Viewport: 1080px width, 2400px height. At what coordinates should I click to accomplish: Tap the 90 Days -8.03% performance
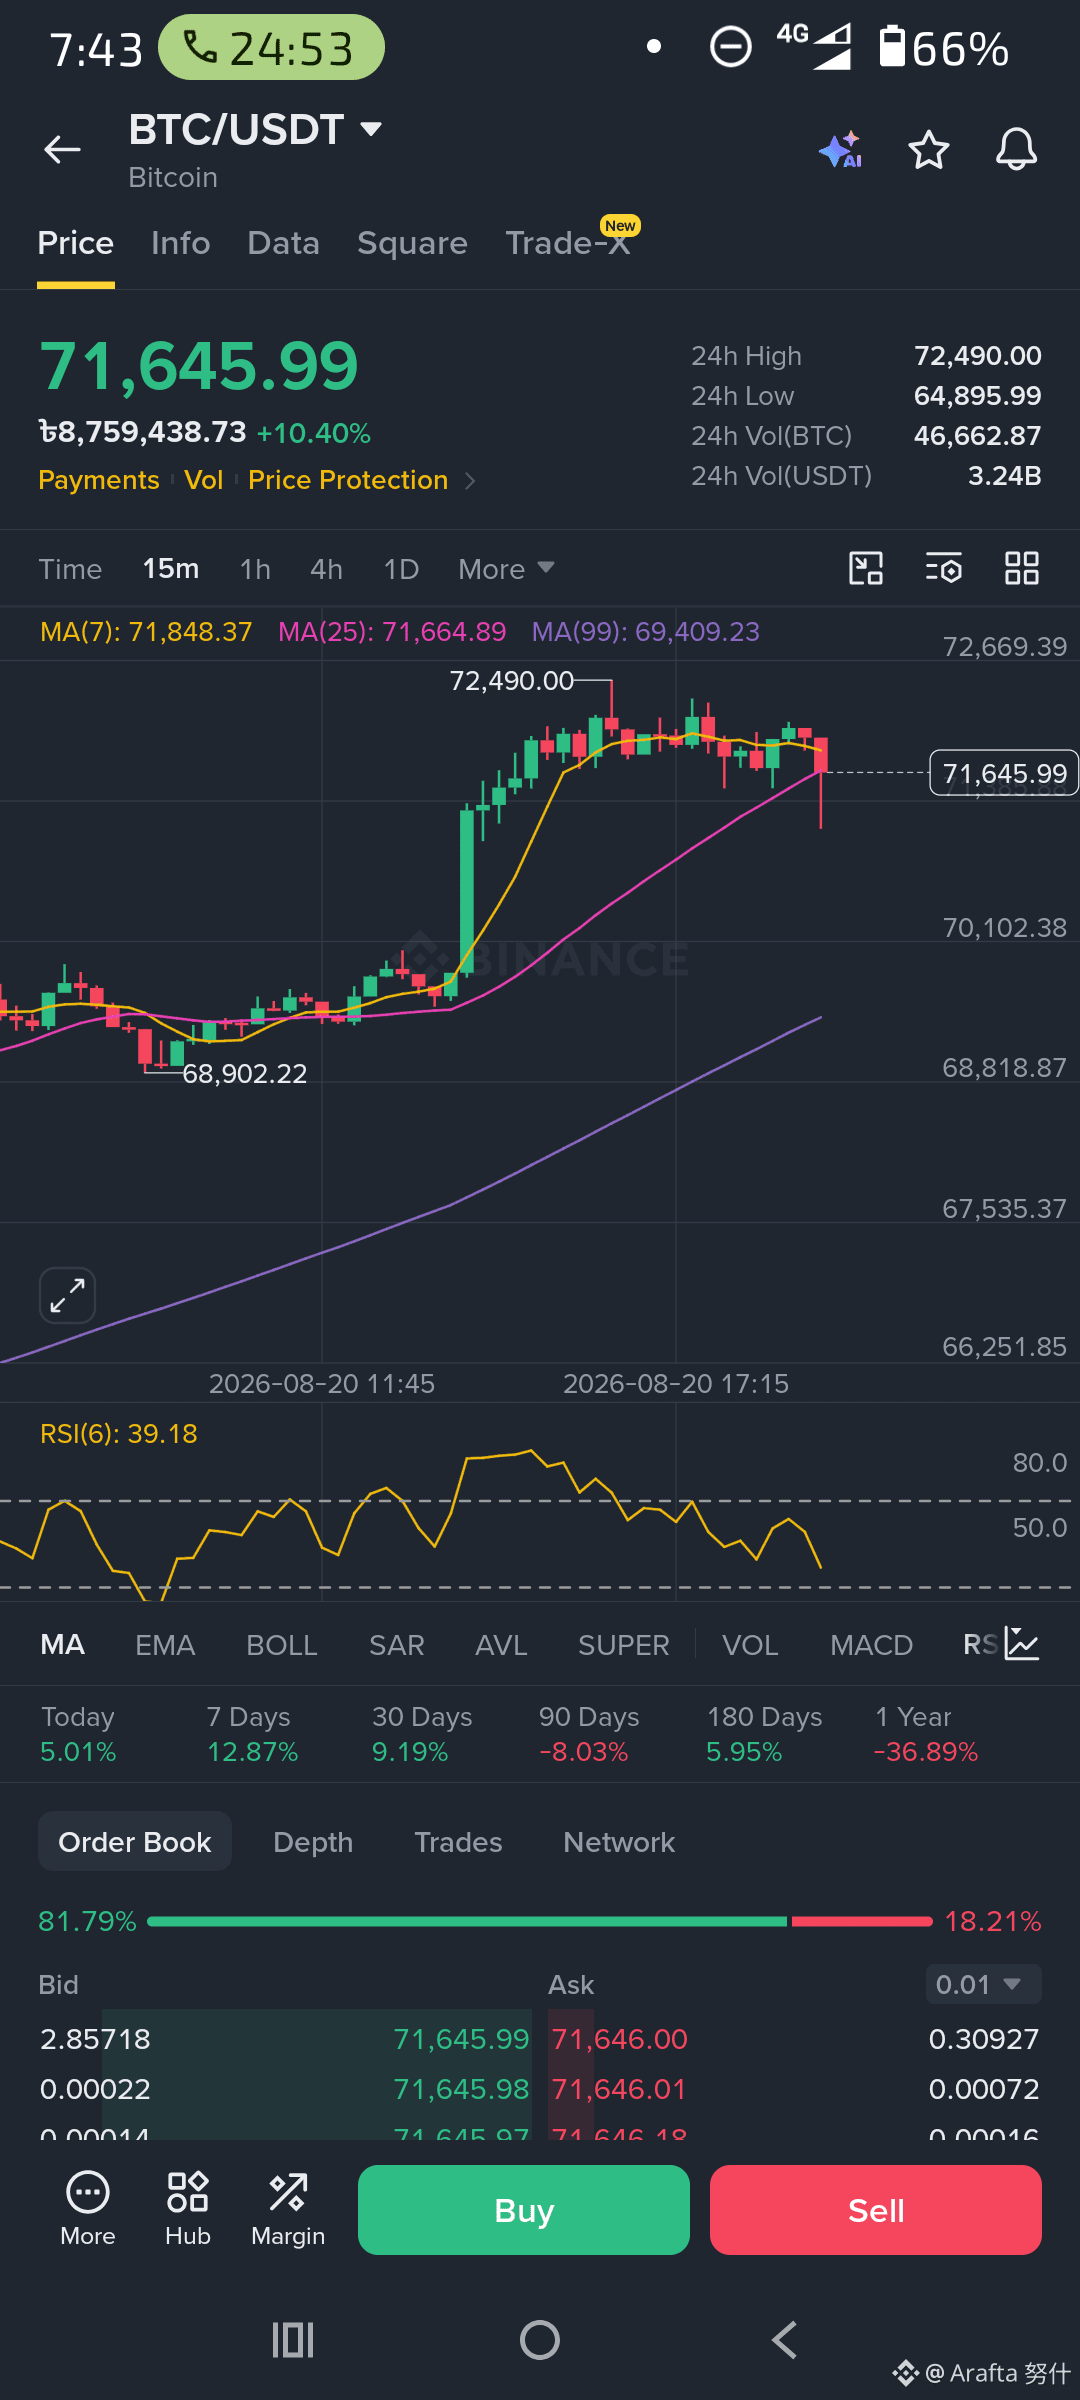[589, 1734]
